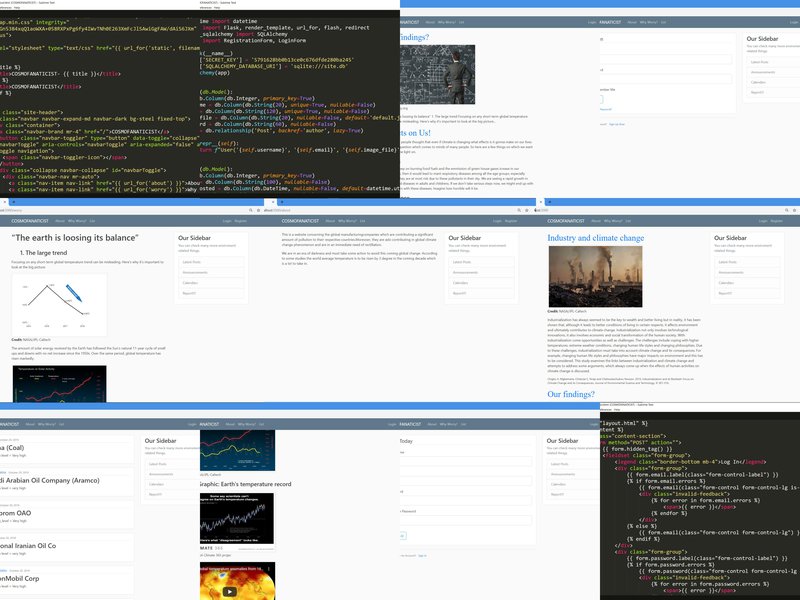This screenshot has width=800, height=600.
Task: Play the global temperature anomalies video
Action: (x=230, y=590)
